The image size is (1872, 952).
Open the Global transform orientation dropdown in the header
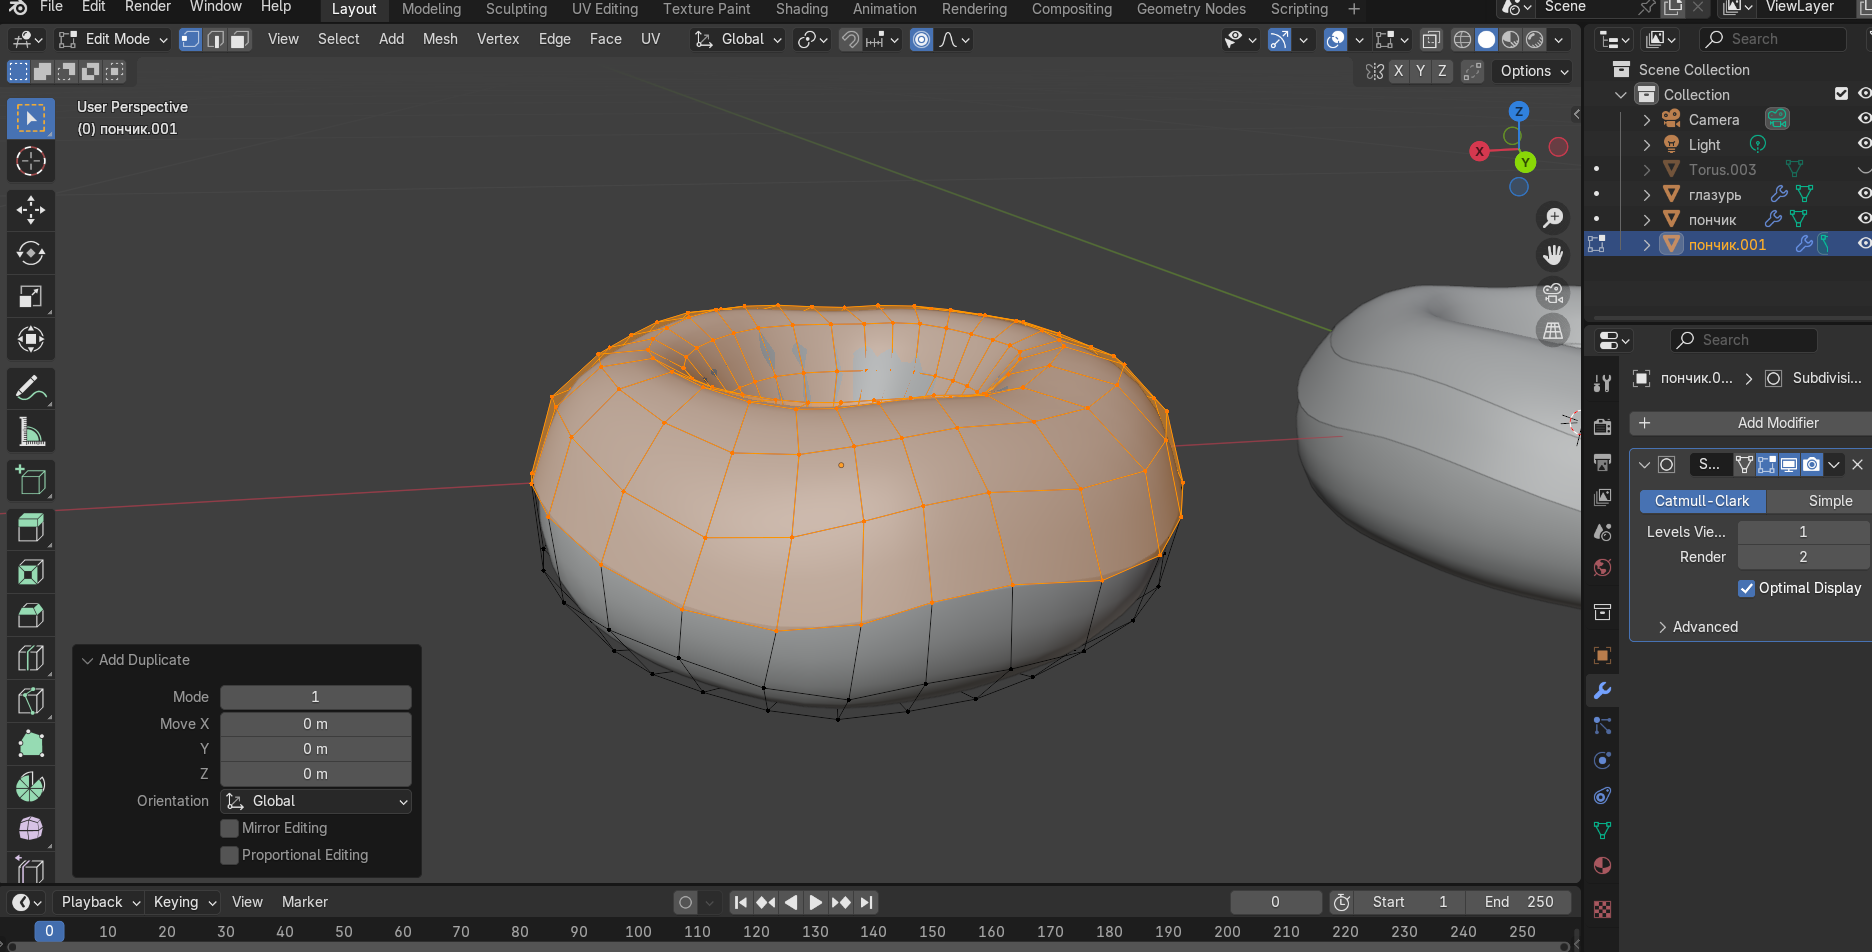pos(738,39)
